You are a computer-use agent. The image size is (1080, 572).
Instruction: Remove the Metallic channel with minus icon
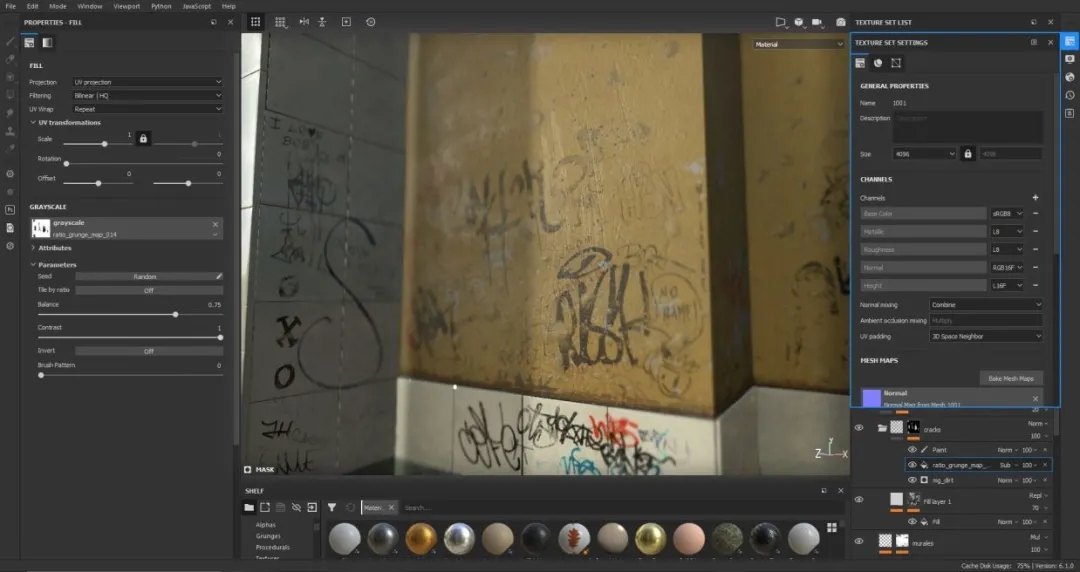click(x=1035, y=232)
